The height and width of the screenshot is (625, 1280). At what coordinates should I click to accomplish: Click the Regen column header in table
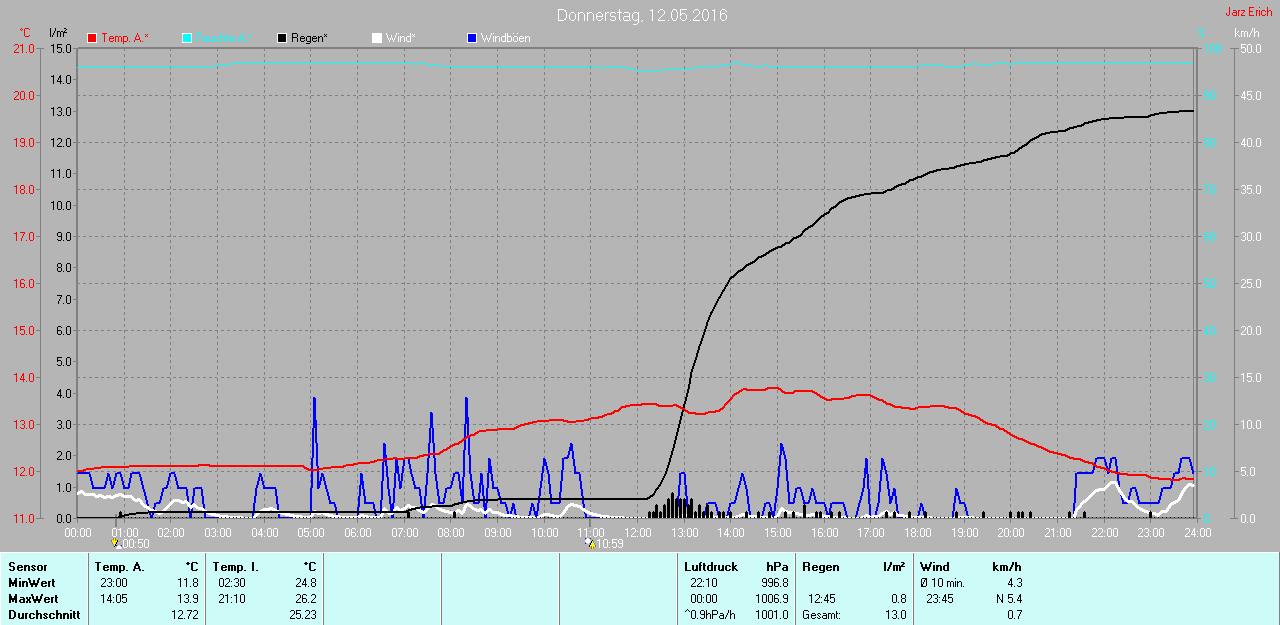coord(819,567)
